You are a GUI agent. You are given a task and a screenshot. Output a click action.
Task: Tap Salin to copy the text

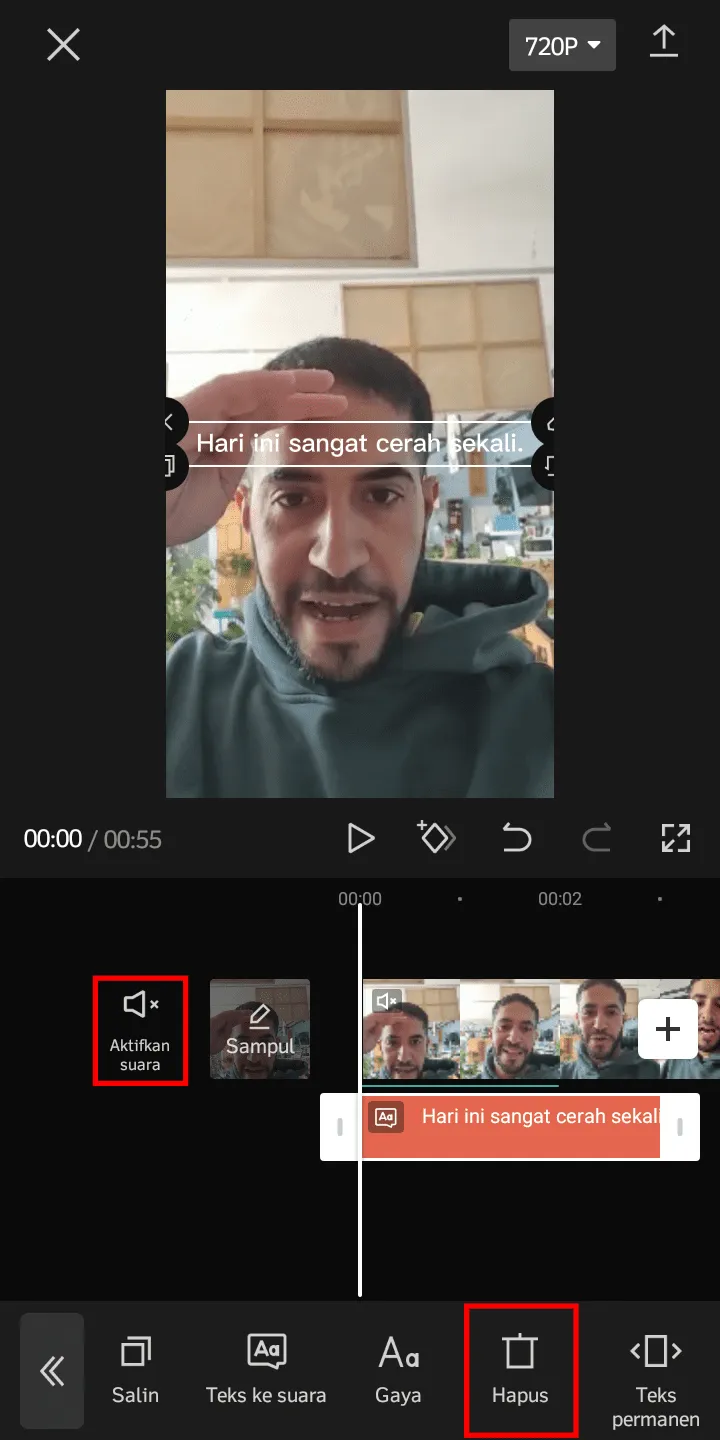[135, 1370]
